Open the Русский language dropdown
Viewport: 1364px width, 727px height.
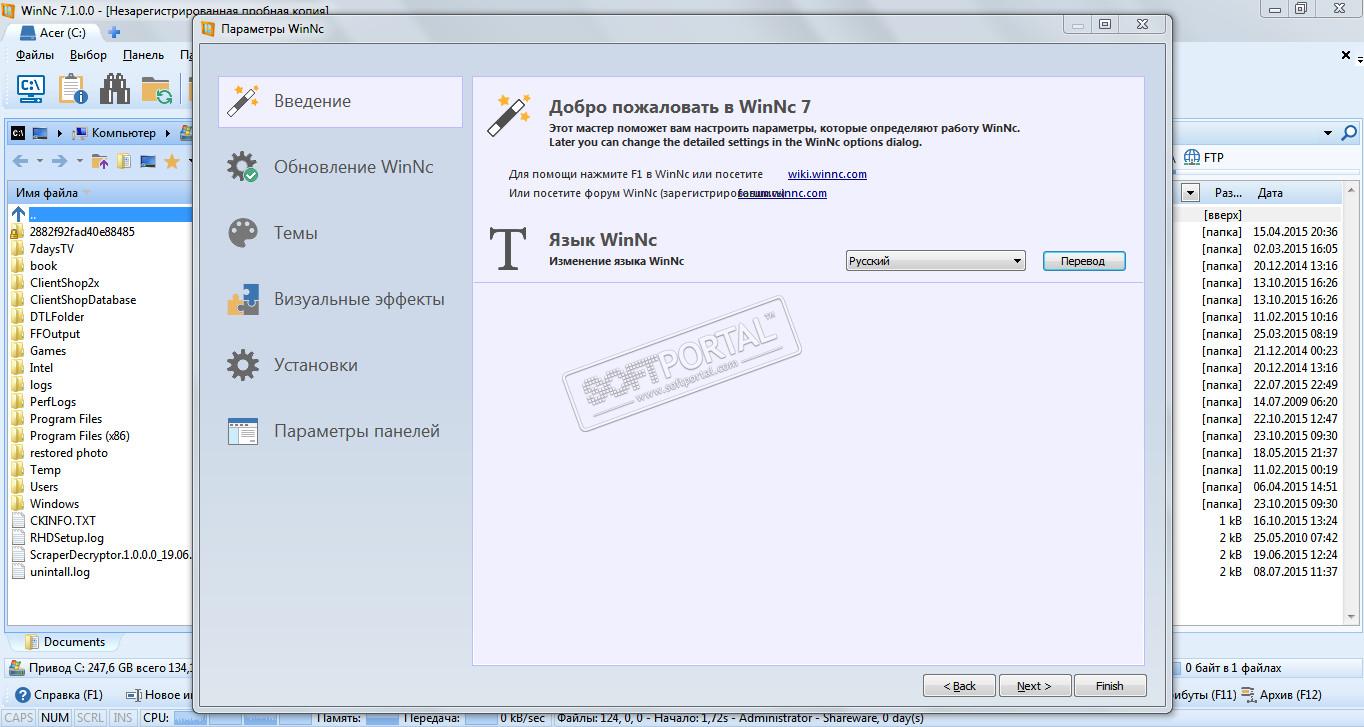click(935, 261)
